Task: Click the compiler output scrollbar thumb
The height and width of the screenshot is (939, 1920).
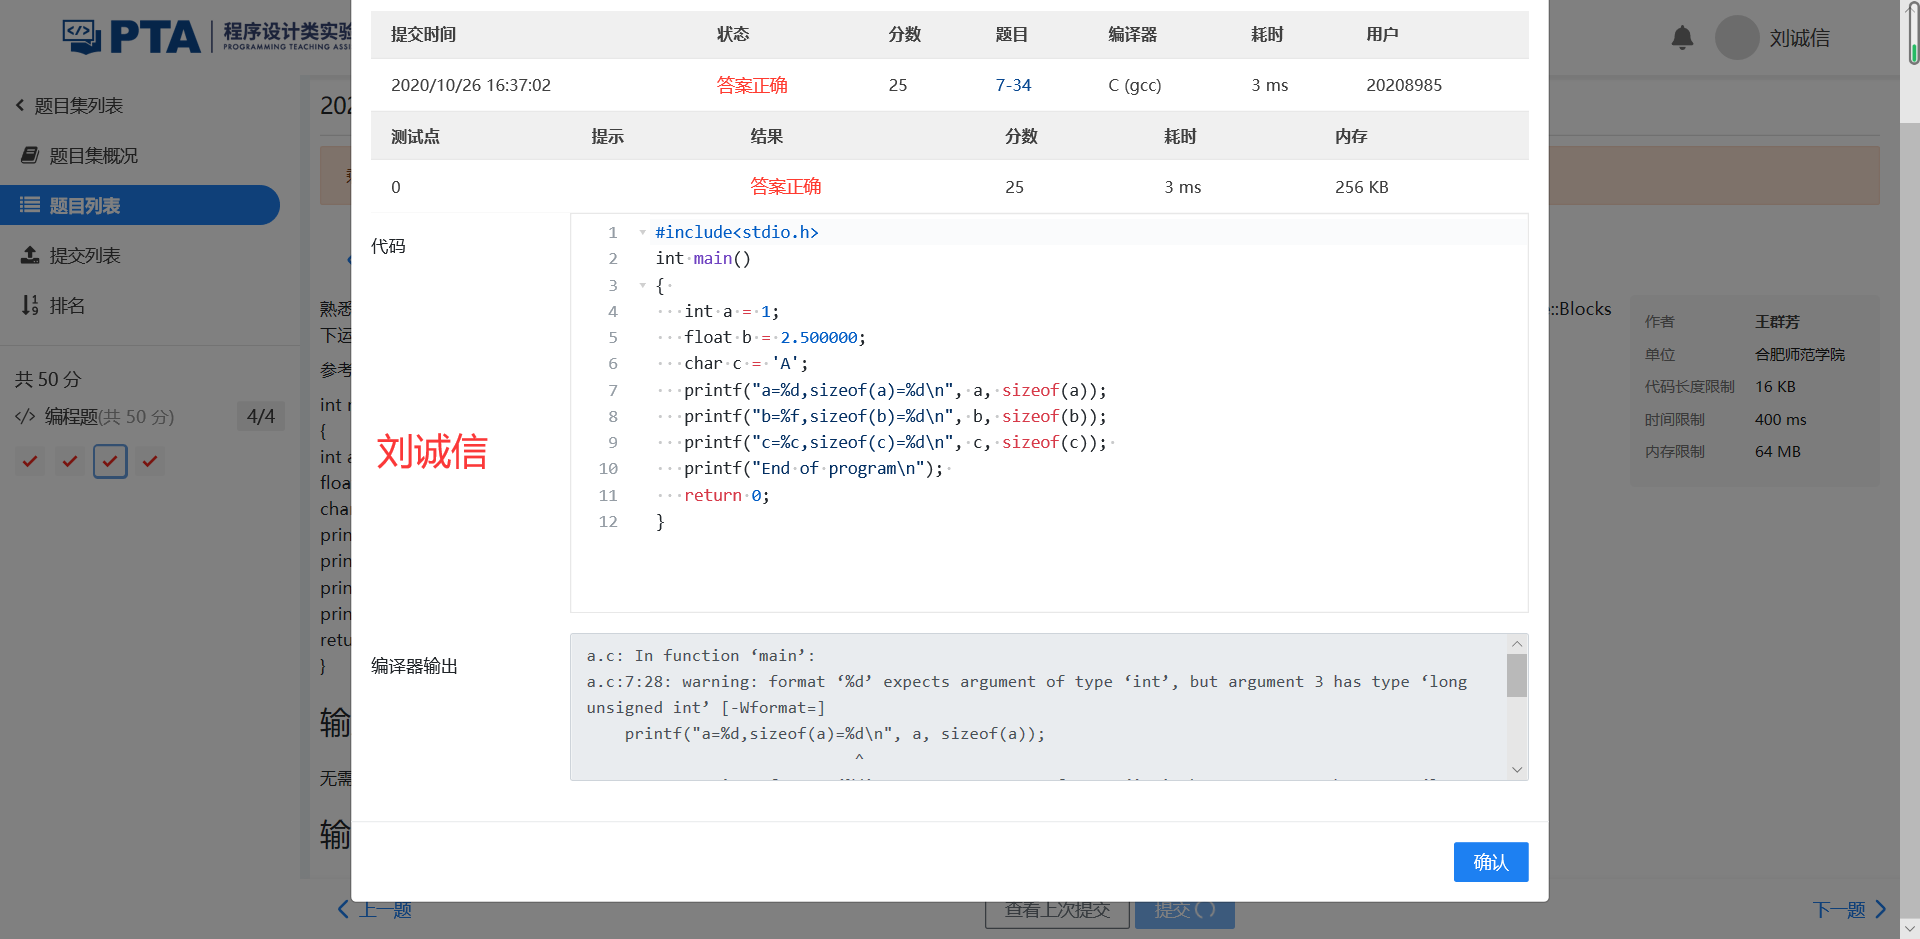Action: click(1517, 675)
